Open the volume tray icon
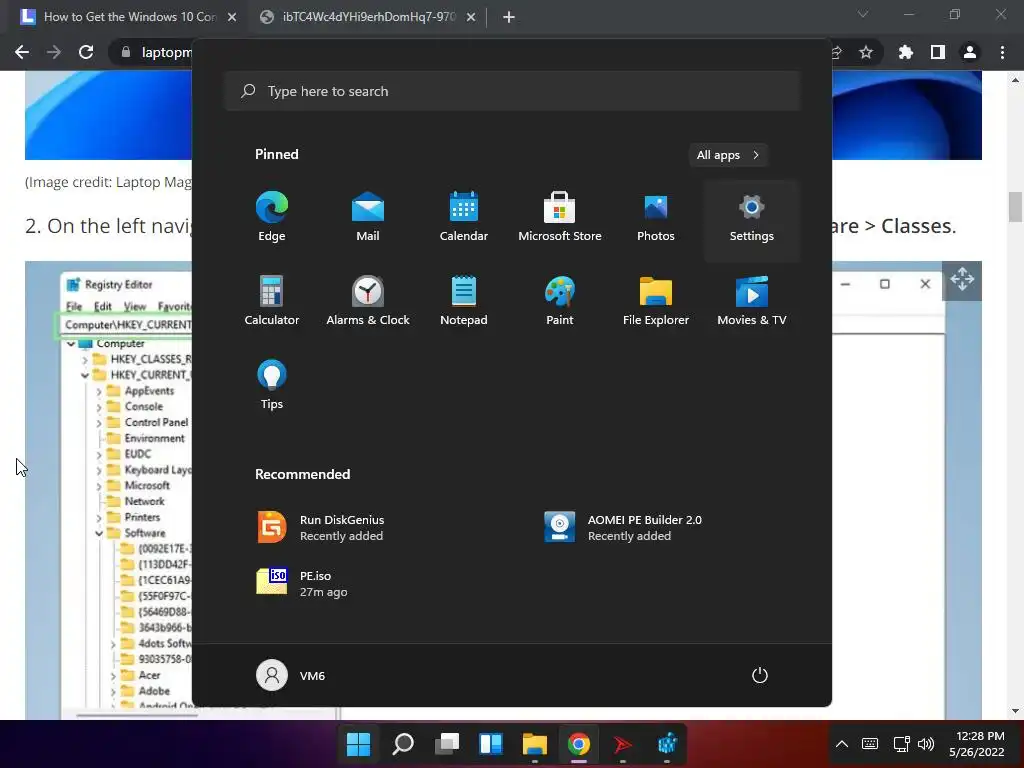Image resolution: width=1024 pixels, height=768 pixels. (926, 744)
